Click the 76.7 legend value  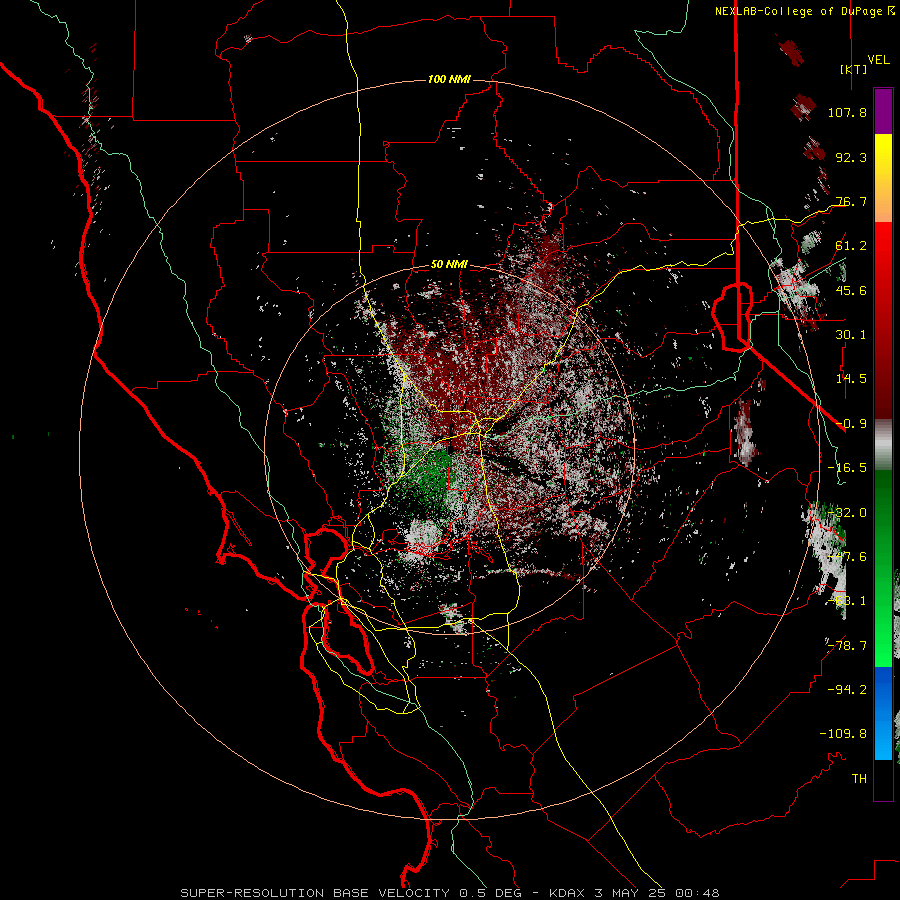[851, 201]
